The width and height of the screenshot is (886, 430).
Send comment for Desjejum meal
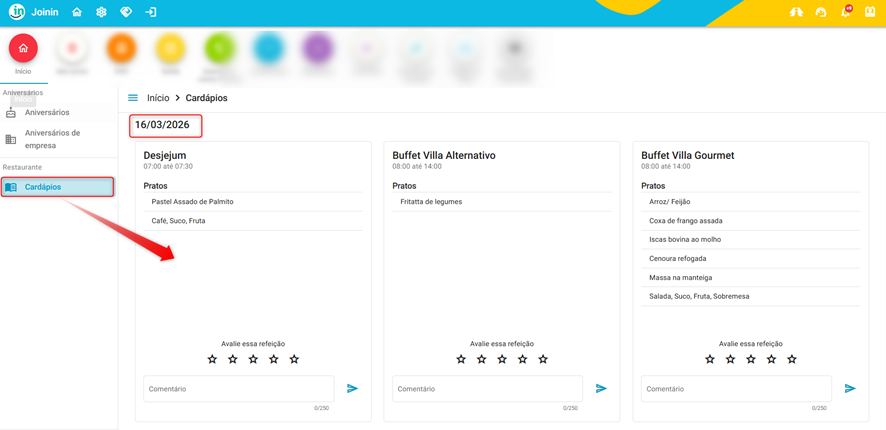coord(352,388)
